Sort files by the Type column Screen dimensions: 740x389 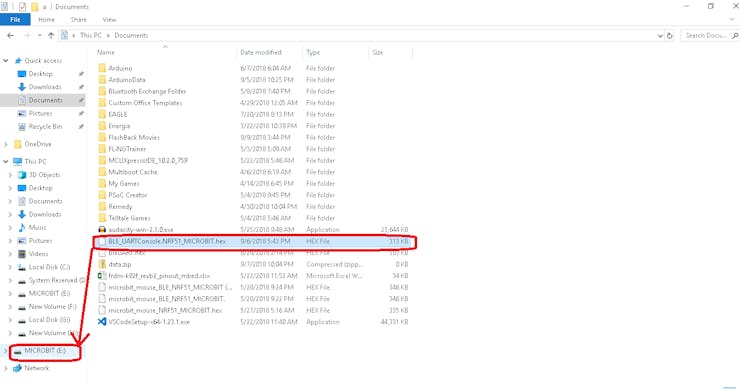pos(313,52)
